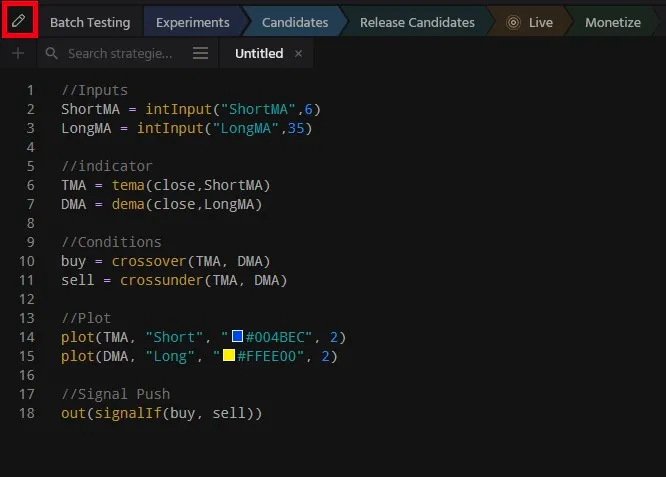Screen dimensions: 666x477
Task: Click dema function on line 7
Action: (x=128, y=204)
